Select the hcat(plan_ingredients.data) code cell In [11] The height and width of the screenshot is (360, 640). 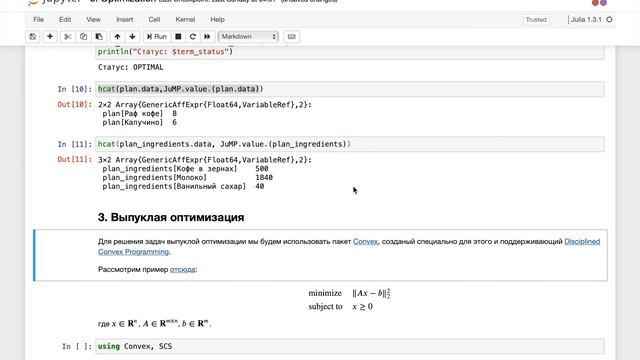tap(350, 144)
